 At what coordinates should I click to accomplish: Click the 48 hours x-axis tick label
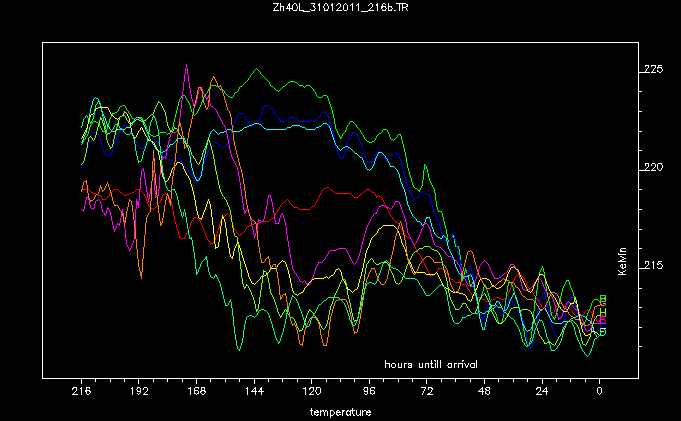tap(484, 391)
